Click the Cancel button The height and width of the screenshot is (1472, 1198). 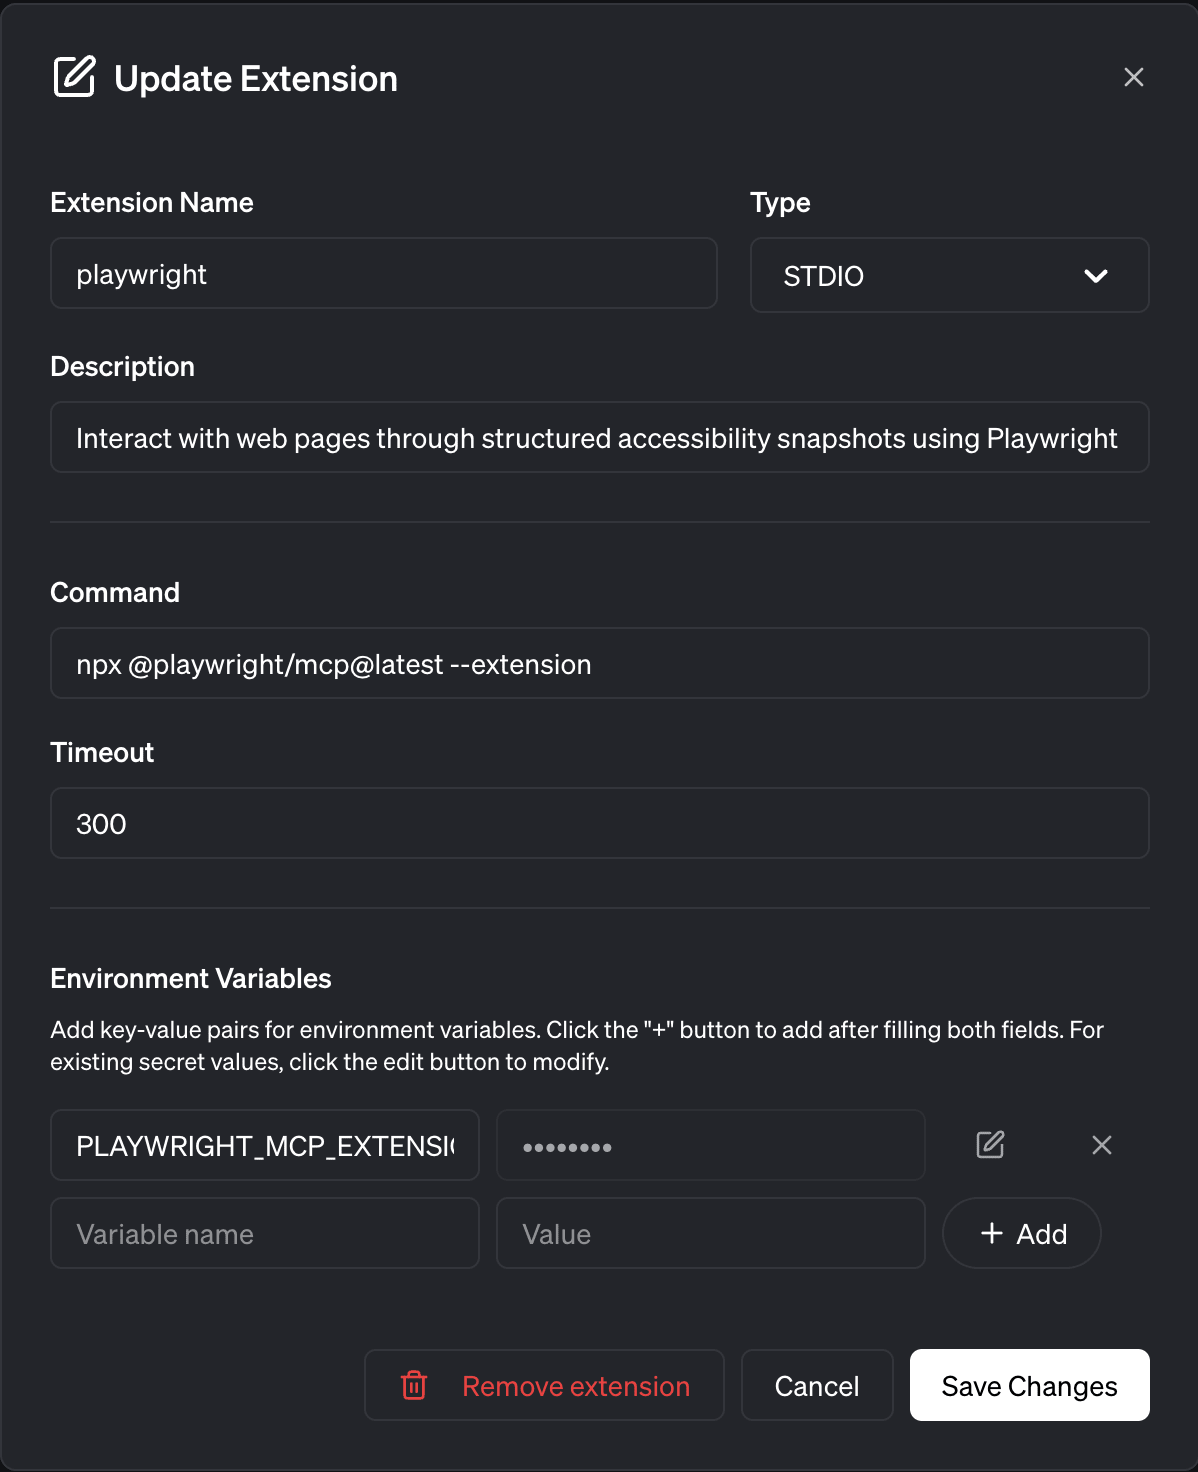point(817,1385)
